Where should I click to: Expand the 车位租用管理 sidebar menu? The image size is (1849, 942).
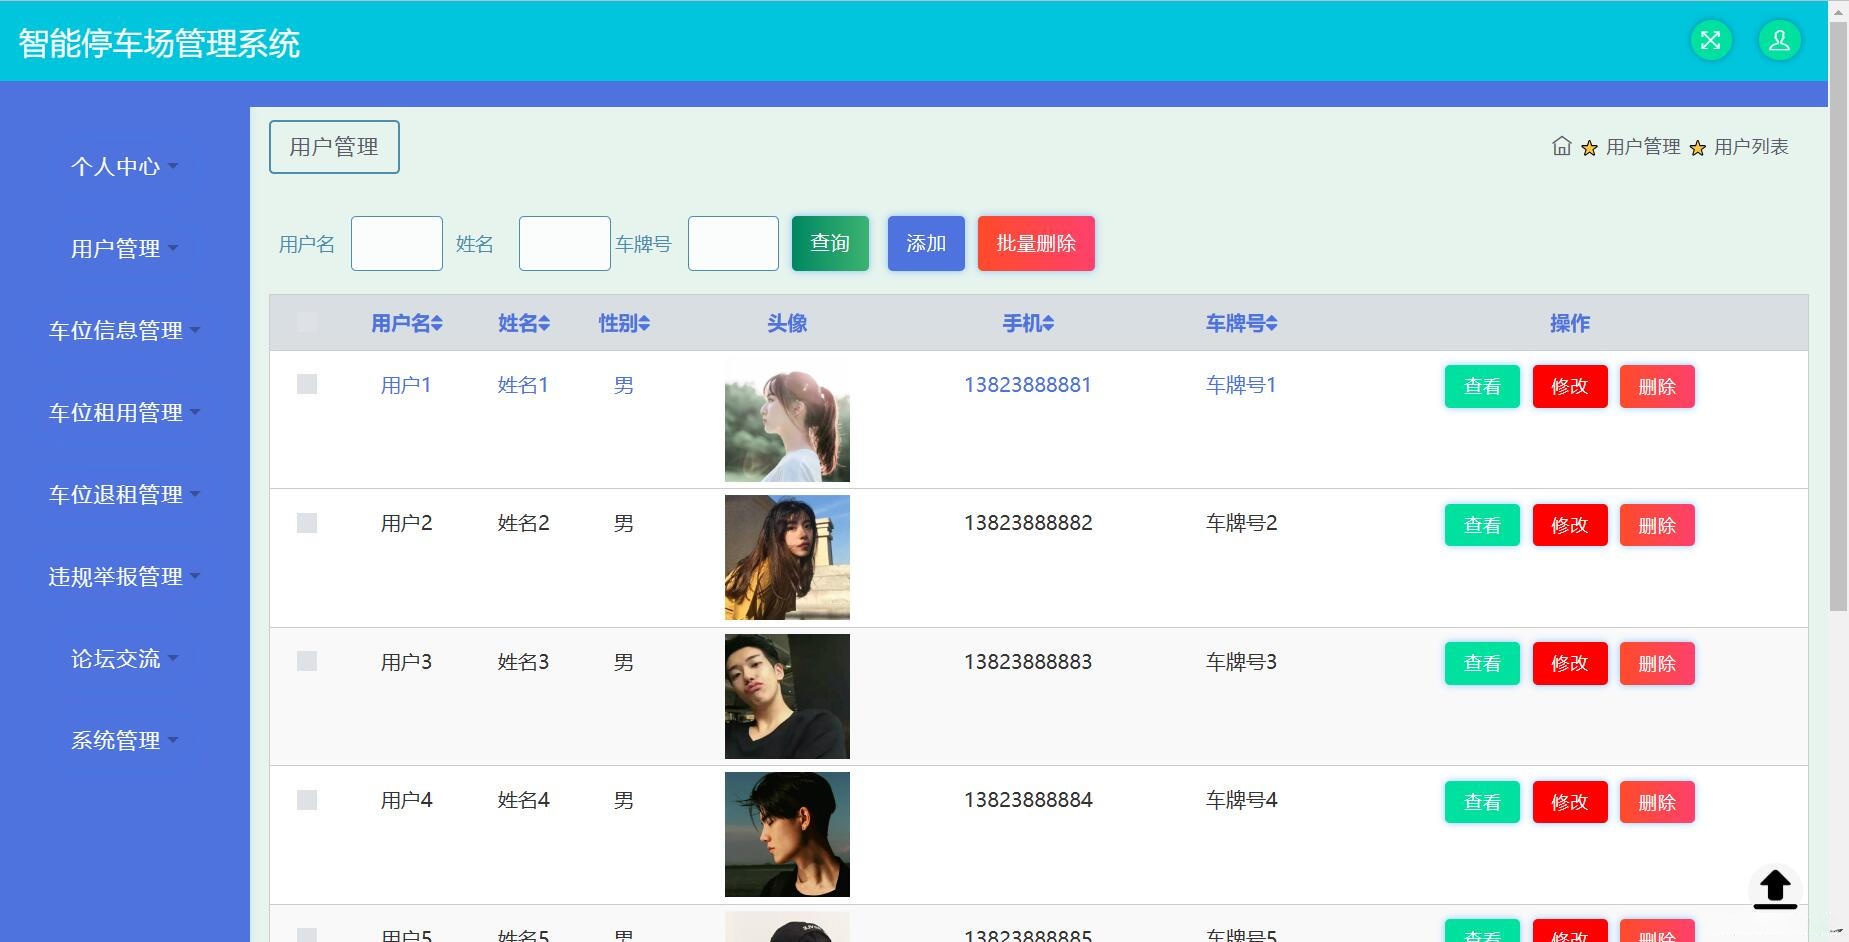point(124,412)
